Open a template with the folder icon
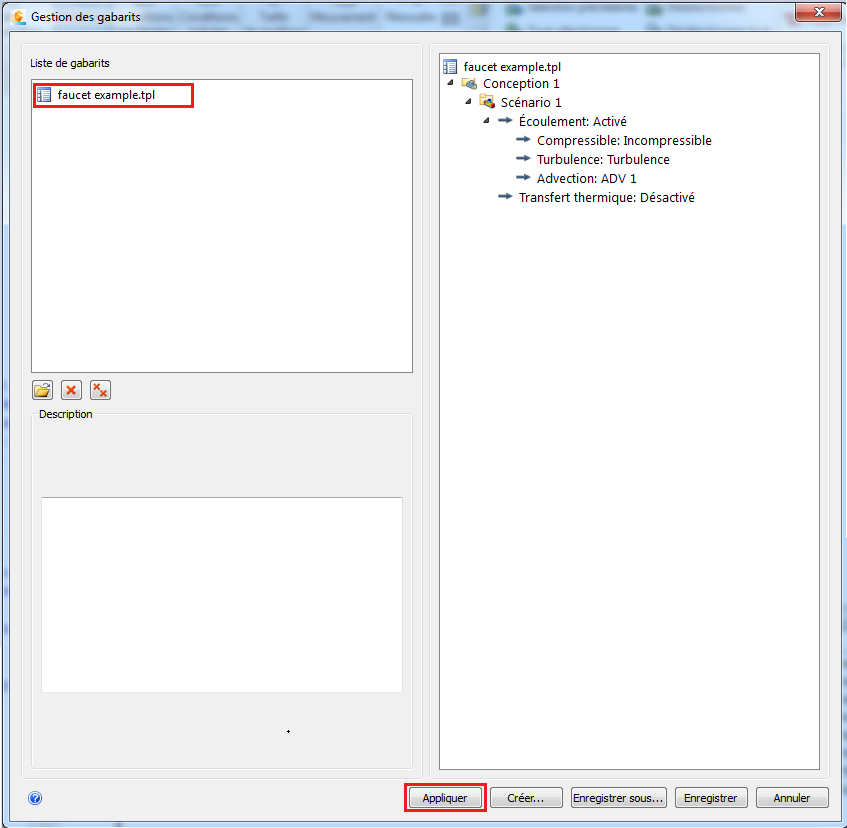This screenshot has height=828, width=847. [42, 390]
